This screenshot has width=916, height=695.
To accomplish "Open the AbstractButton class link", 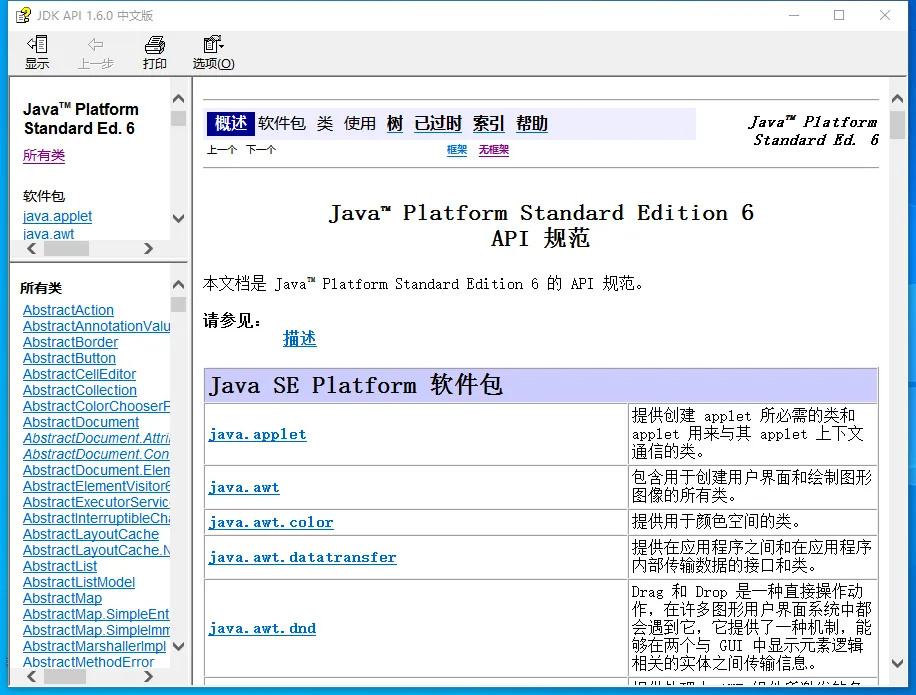I will (69, 358).
